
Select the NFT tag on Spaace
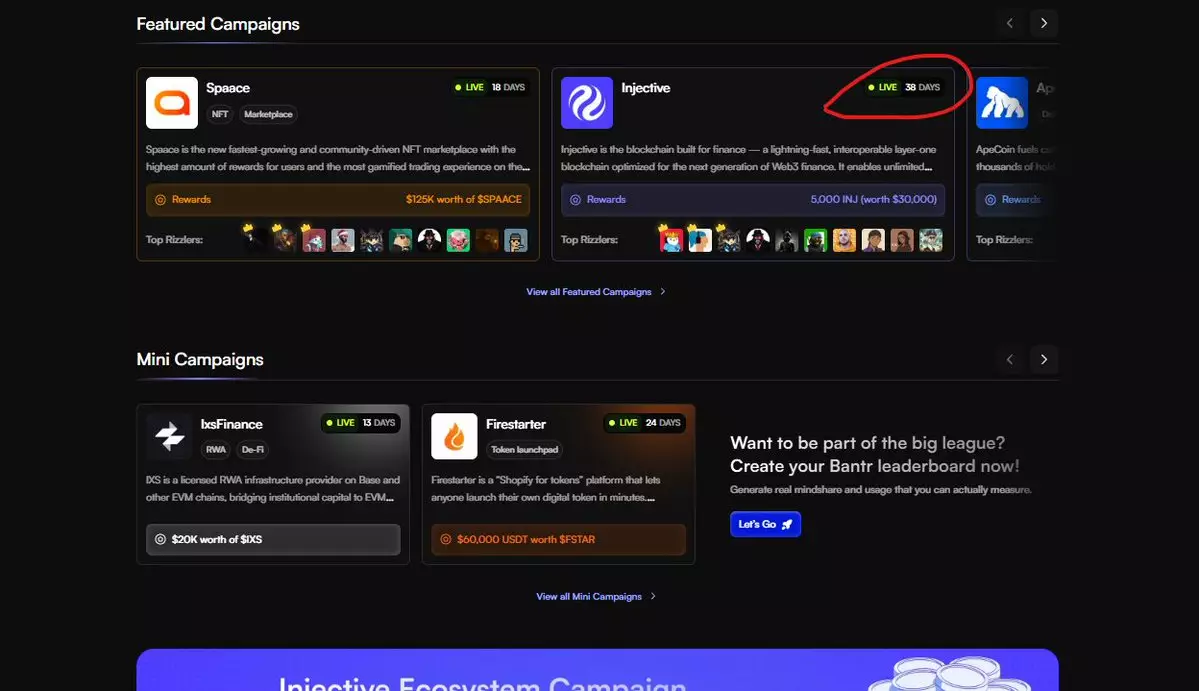coord(220,115)
